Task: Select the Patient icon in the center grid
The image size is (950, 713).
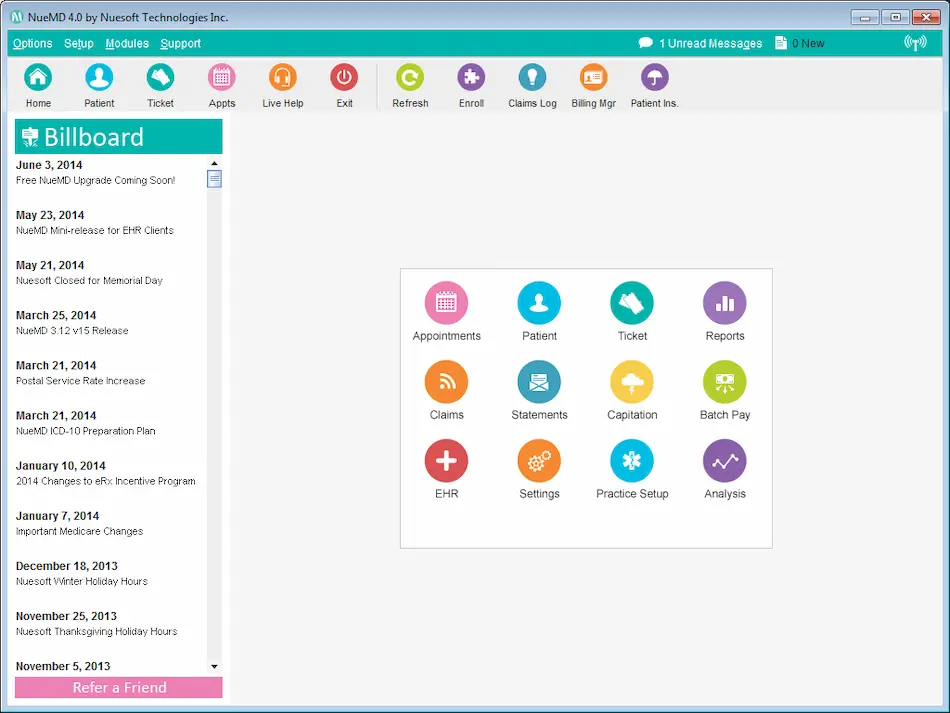Action: pyautogui.click(x=539, y=303)
